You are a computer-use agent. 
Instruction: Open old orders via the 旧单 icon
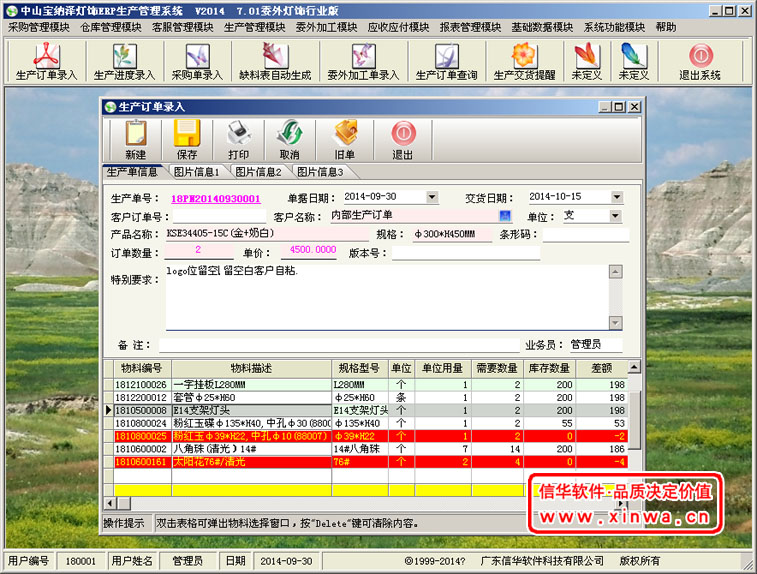344,140
